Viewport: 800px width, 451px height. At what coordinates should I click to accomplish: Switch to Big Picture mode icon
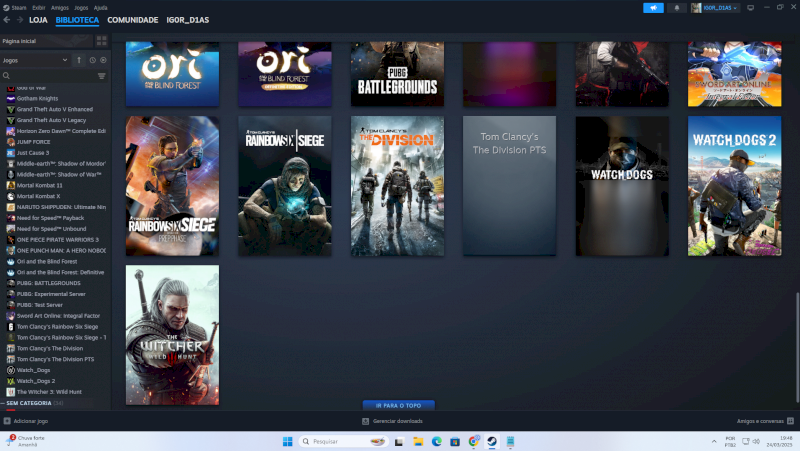(x=750, y=8)
